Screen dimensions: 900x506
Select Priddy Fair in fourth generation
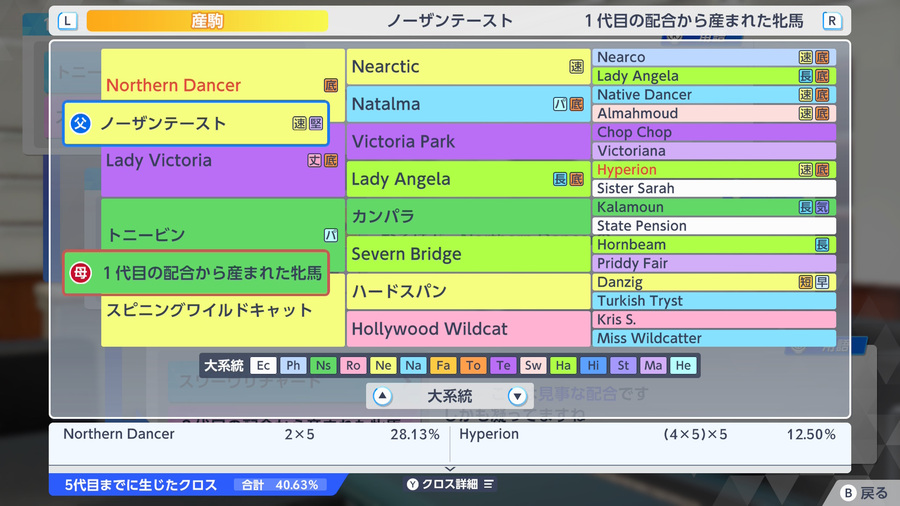point(714,263)
